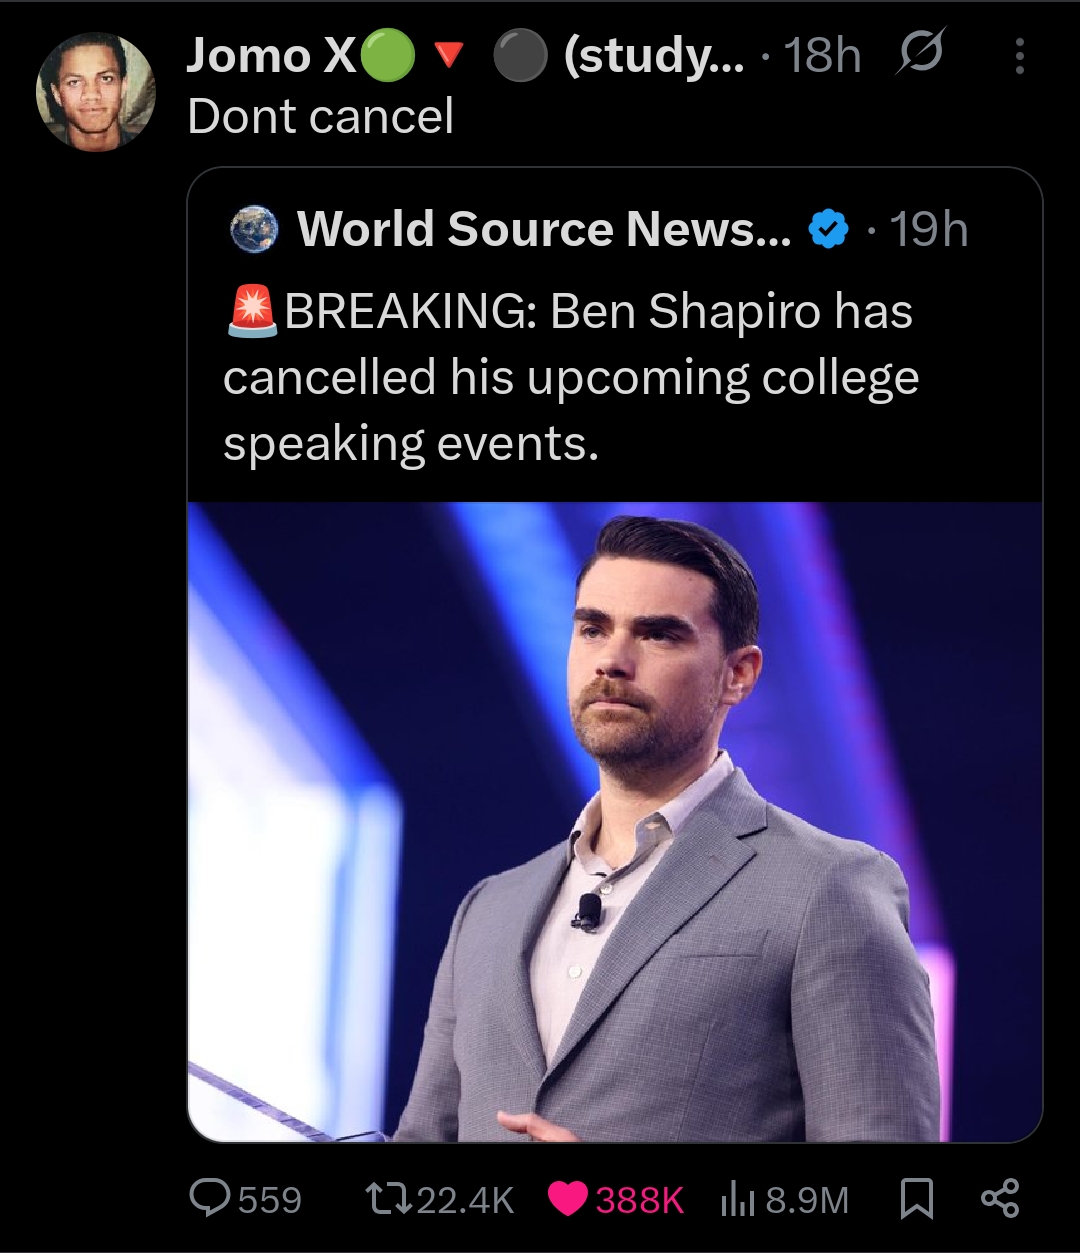
Task: Open quoted post's BREAKING headline text
Action: (x=570, y=378)
